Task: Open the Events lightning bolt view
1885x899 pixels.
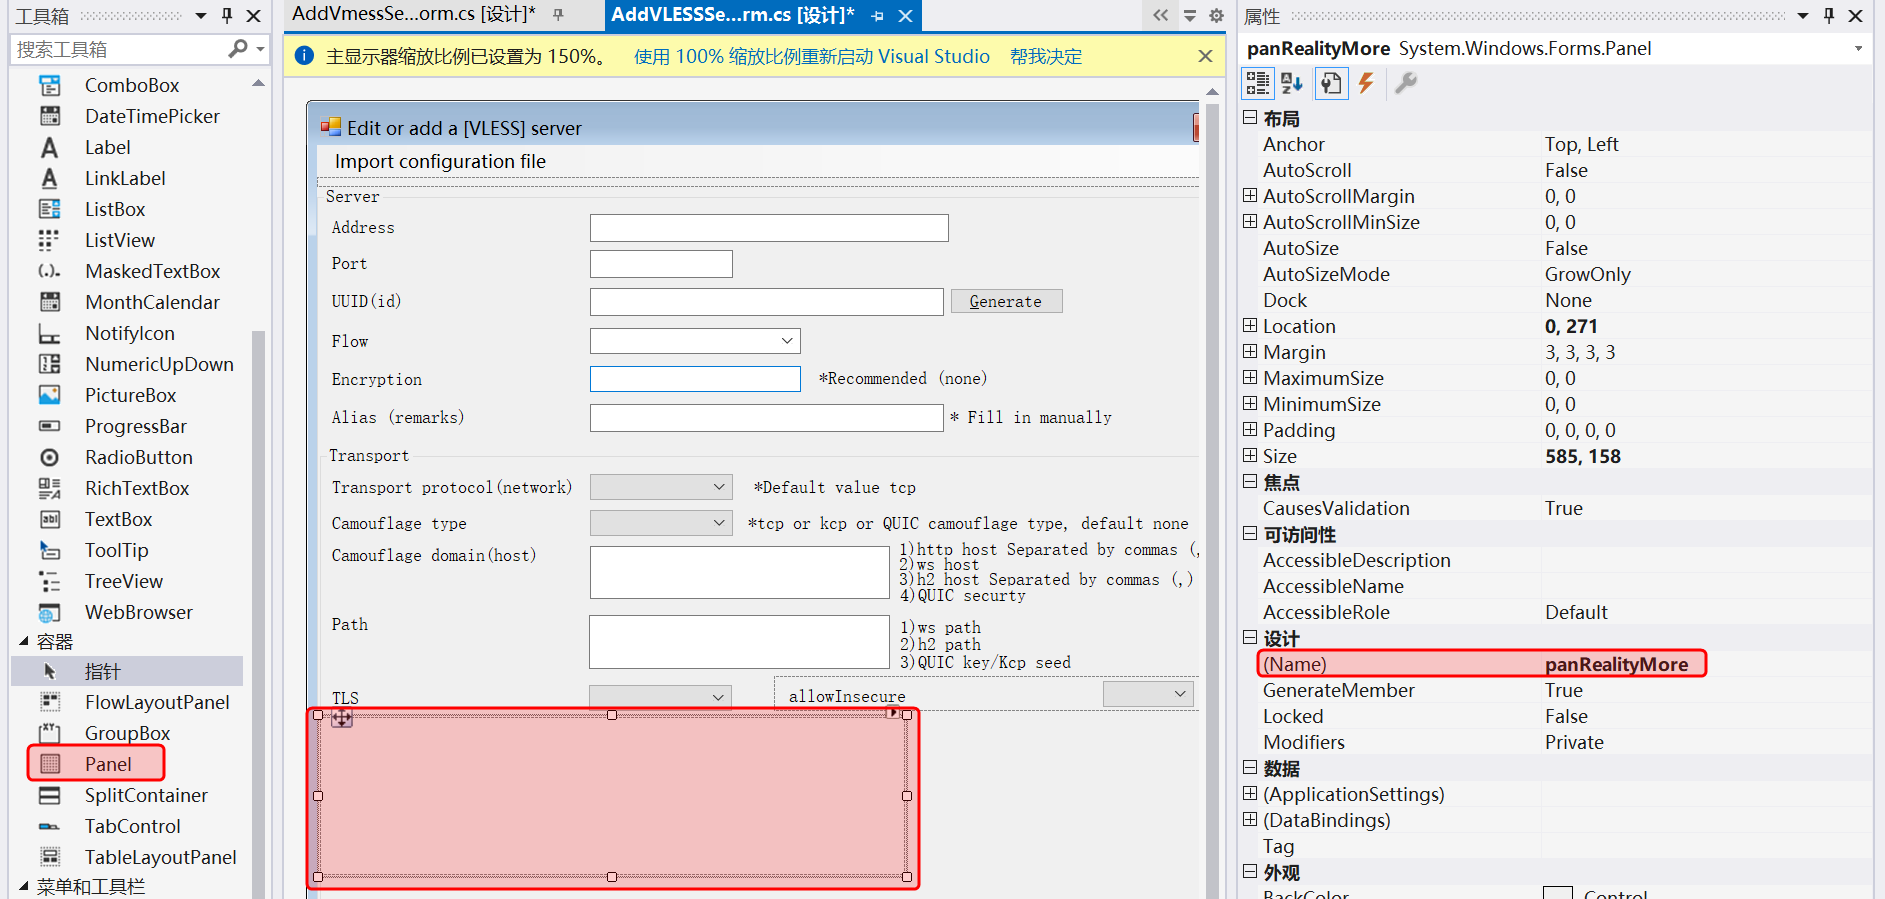Action: tap(1366, 84)
